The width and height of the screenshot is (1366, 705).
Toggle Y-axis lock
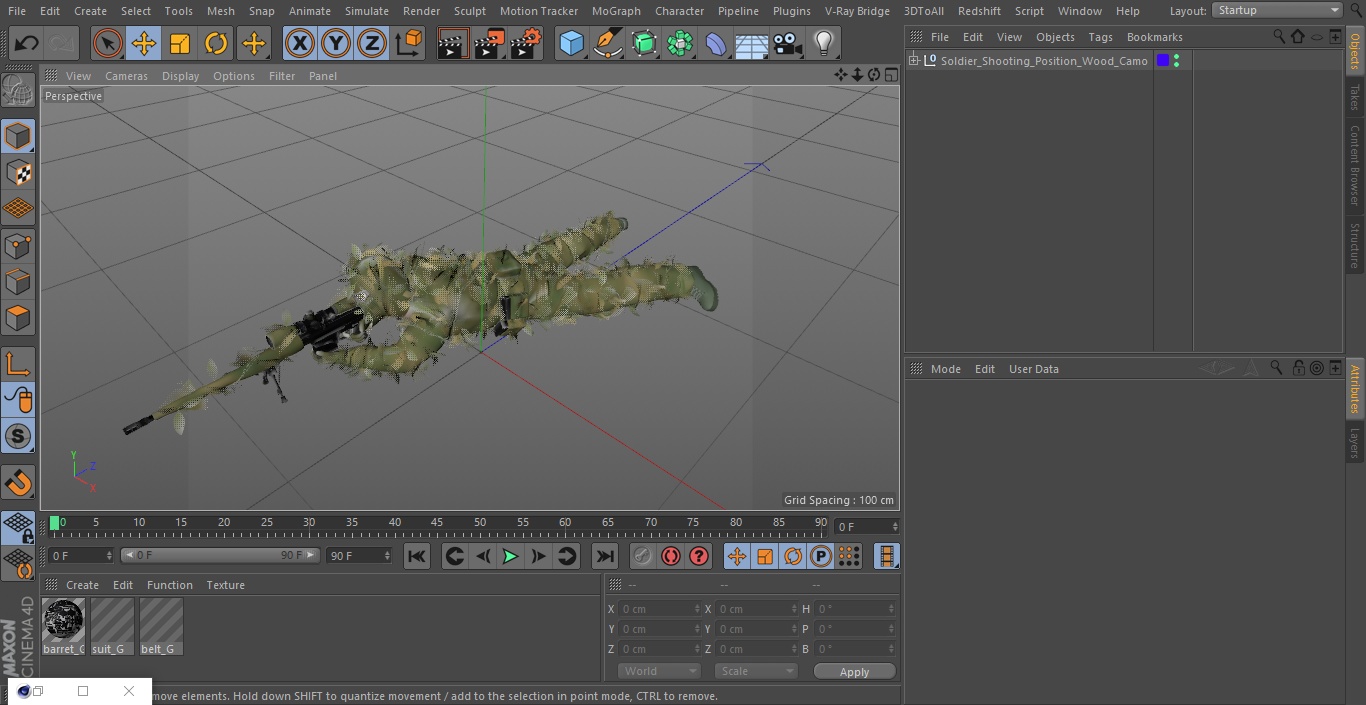coord(336,43)
